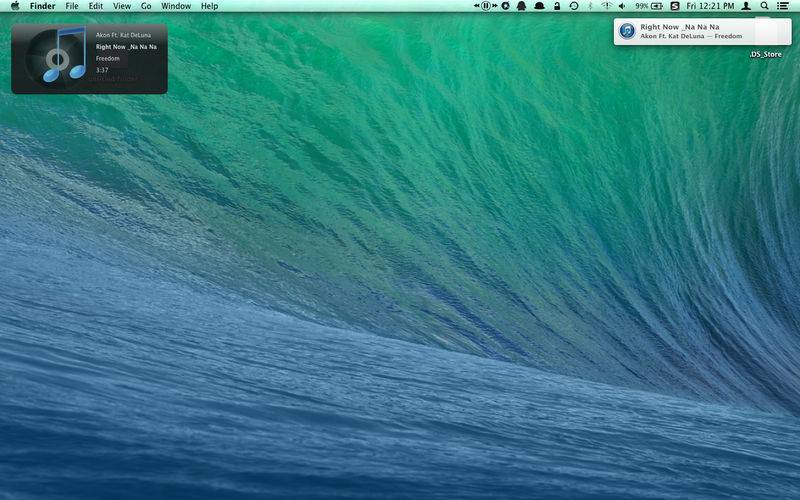Click the round menu bar icon after playback controls
The image size is (800, 500).
(x=505, y=6)
